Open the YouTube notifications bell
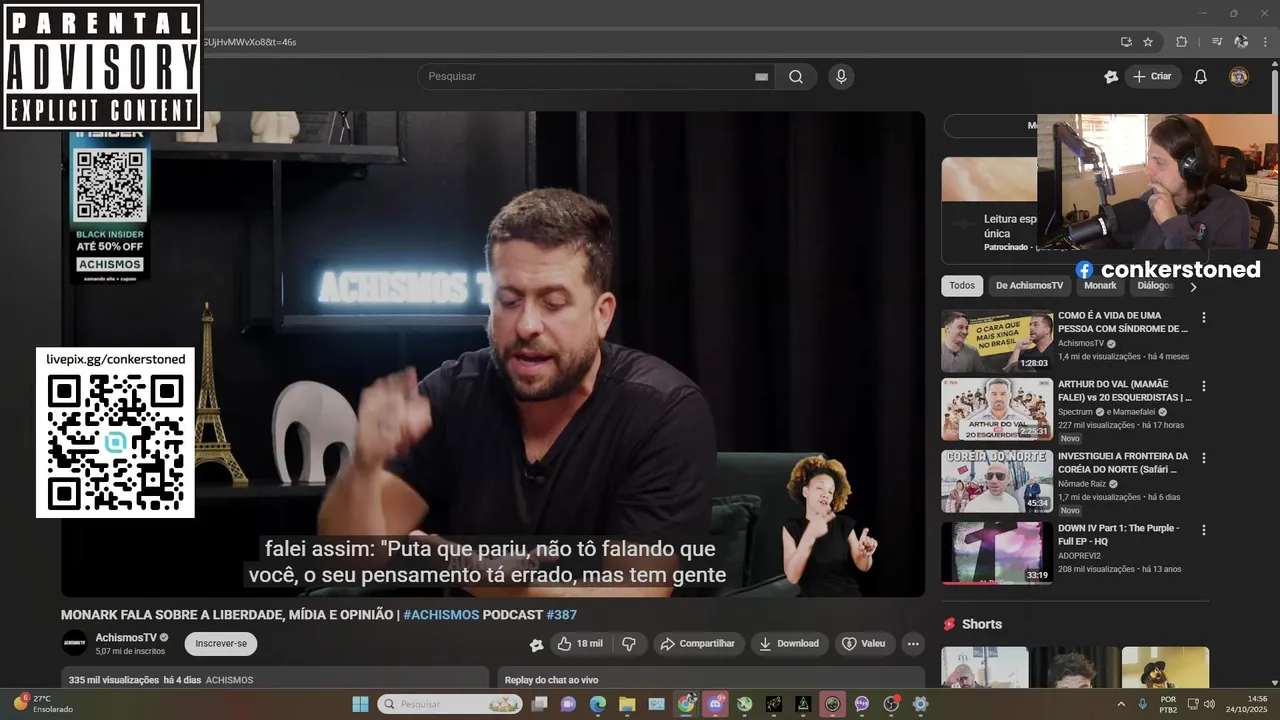Viewport: 1280px width, 720px height. (x=1201, y=77)
